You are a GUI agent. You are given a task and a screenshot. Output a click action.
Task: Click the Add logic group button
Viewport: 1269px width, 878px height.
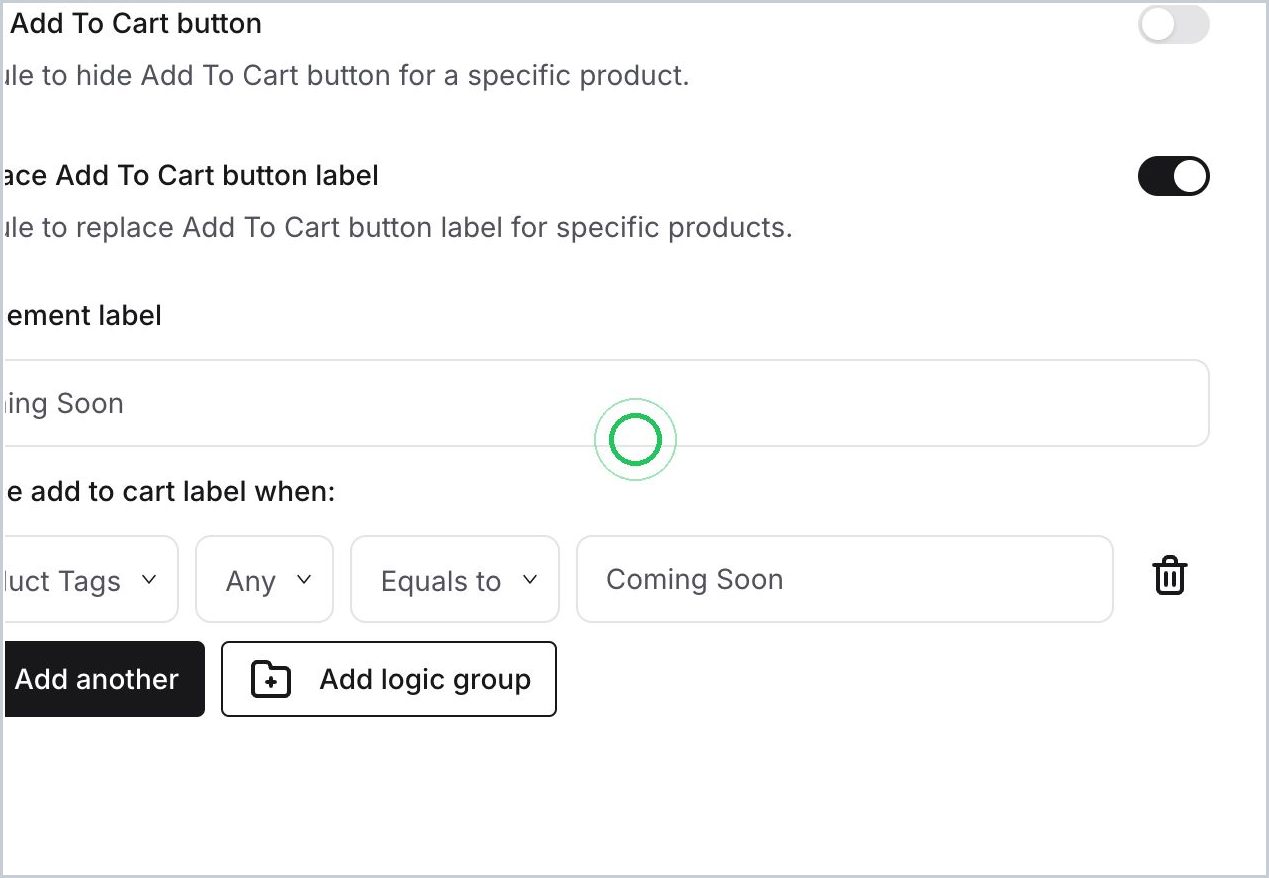point(389,679)
